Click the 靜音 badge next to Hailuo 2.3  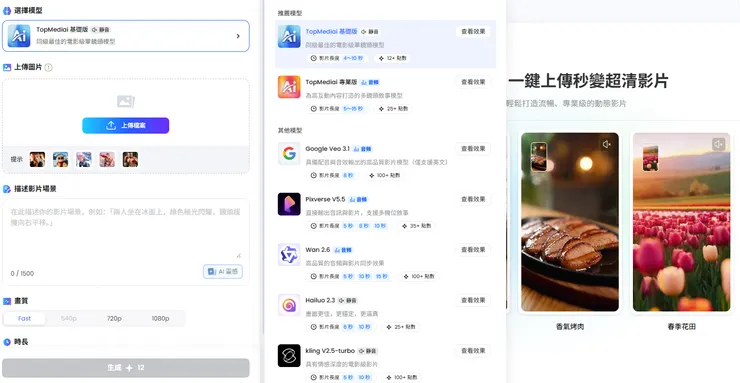348,300
